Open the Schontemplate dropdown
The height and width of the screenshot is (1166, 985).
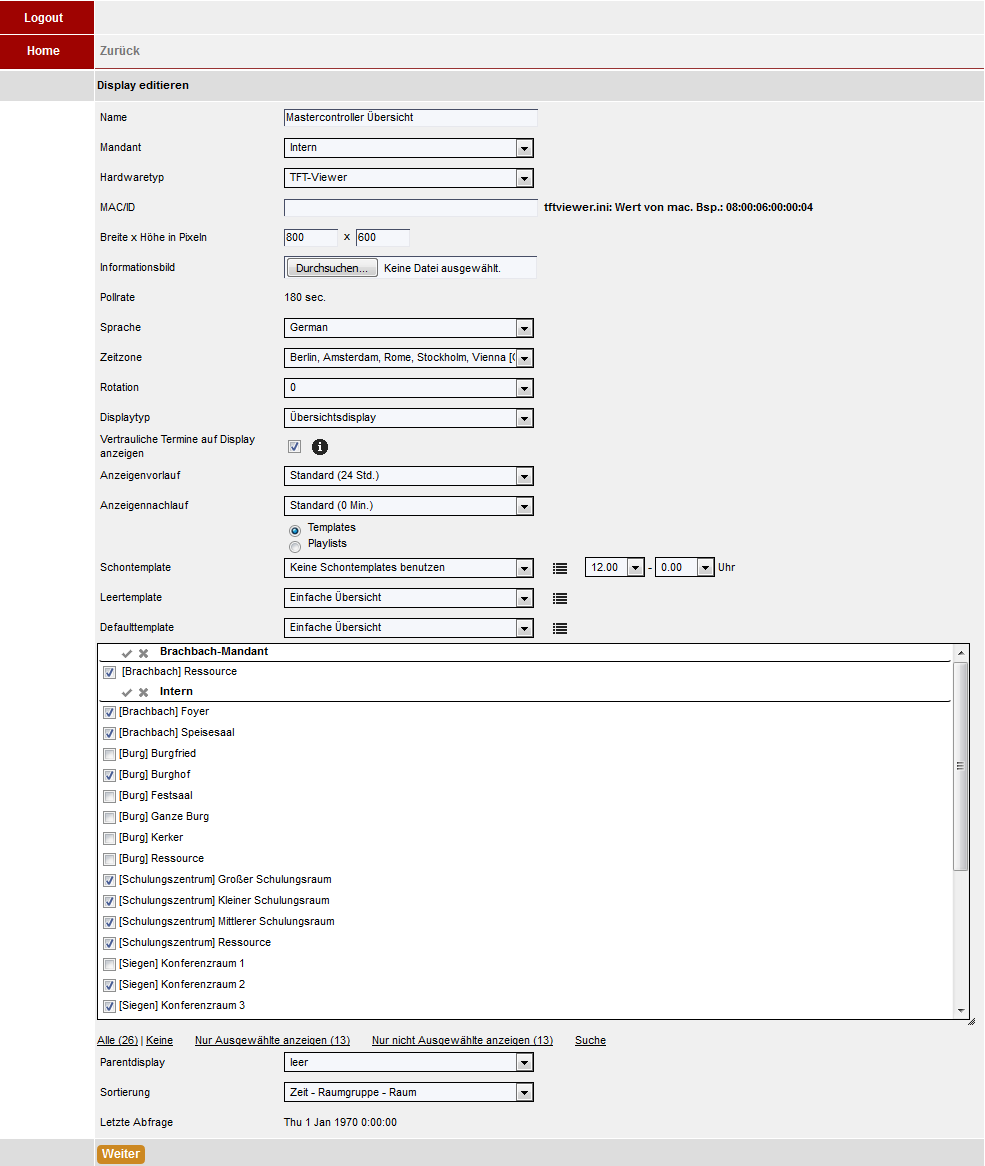409,568
